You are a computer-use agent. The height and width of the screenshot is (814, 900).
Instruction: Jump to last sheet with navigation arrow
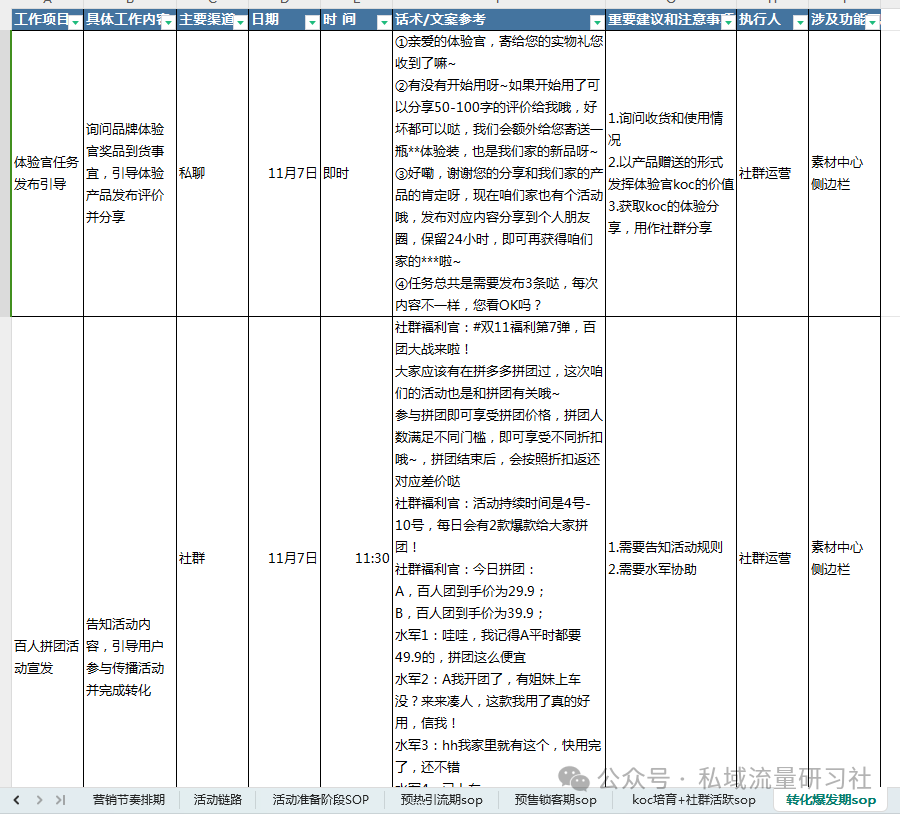60,800
